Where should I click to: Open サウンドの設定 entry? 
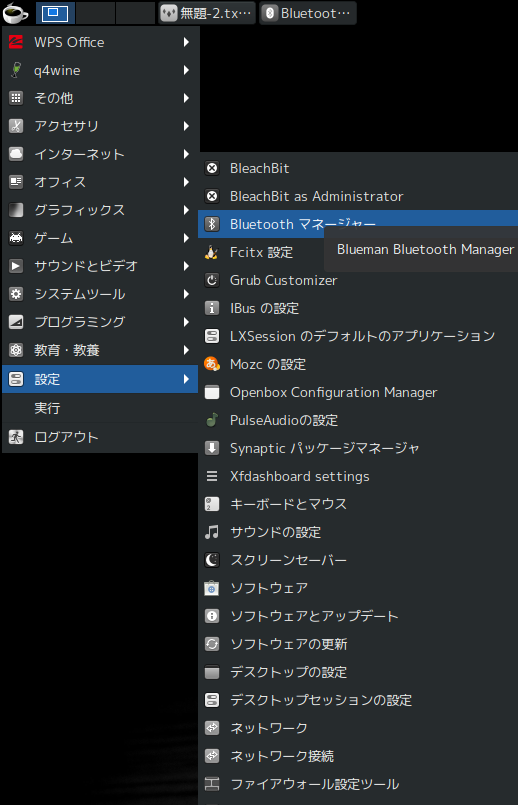click(358, 532)
